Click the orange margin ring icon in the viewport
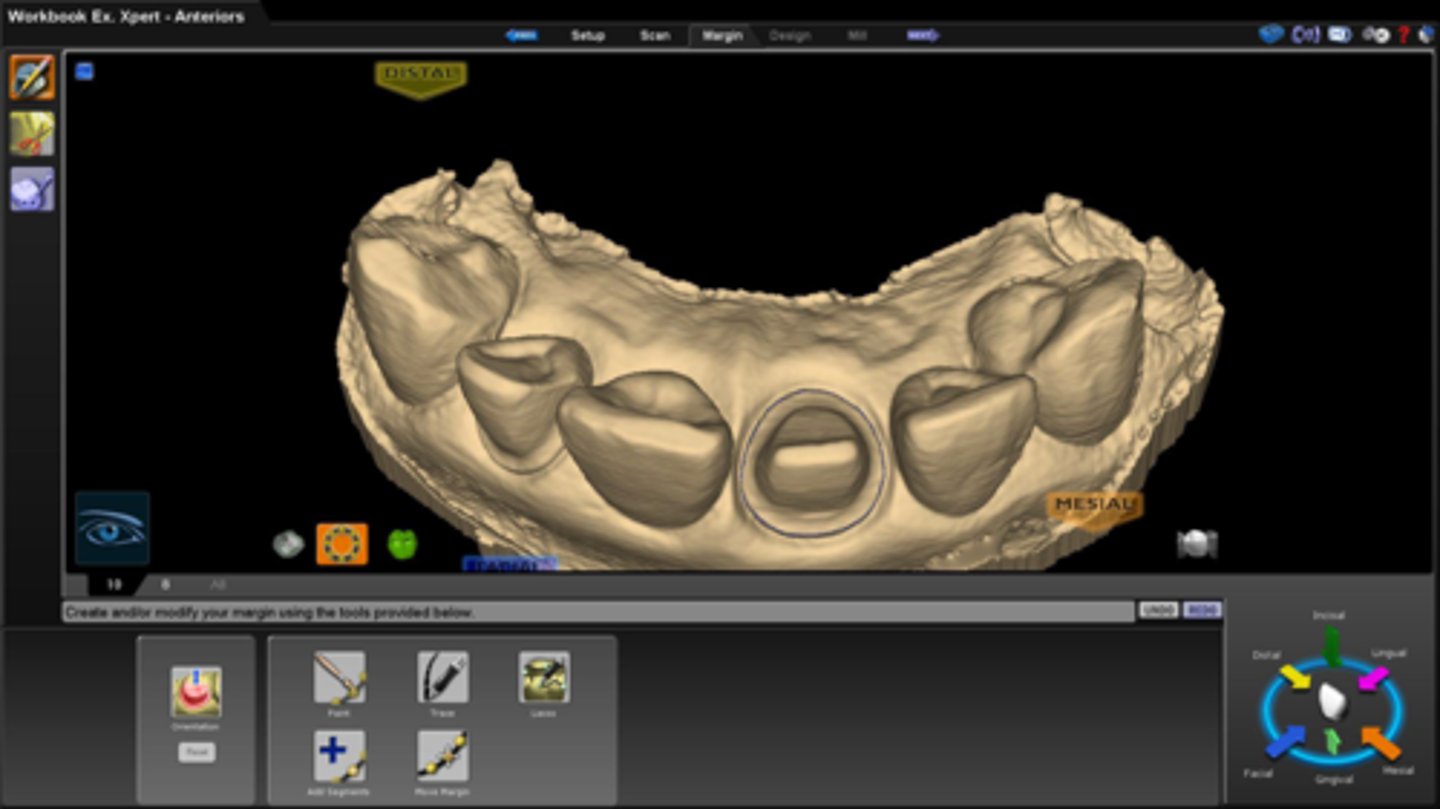Screen dimensions: 1440x809 click(342, 544)
